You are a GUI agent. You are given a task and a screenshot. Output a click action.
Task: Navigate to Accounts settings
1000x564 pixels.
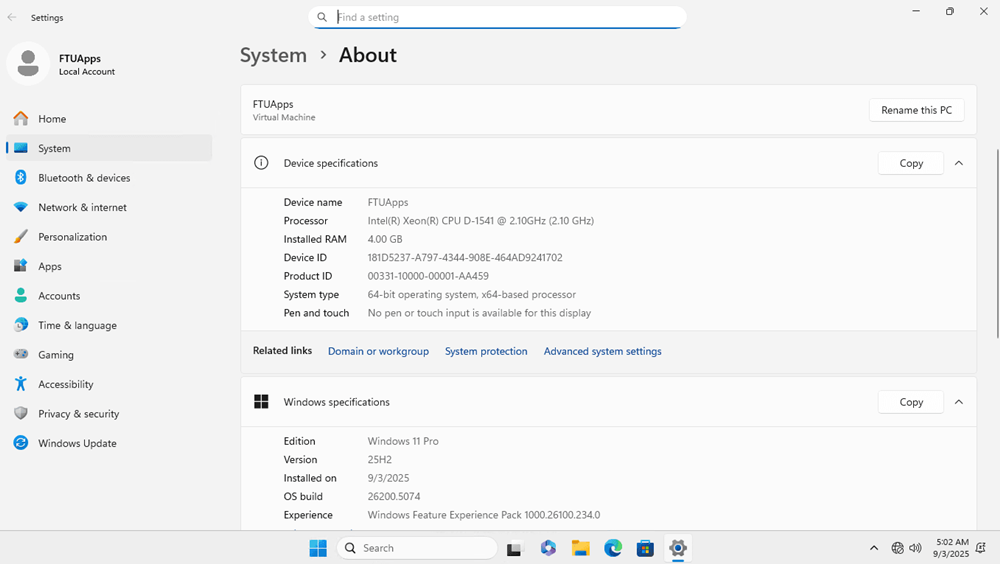tap(59, 296)
